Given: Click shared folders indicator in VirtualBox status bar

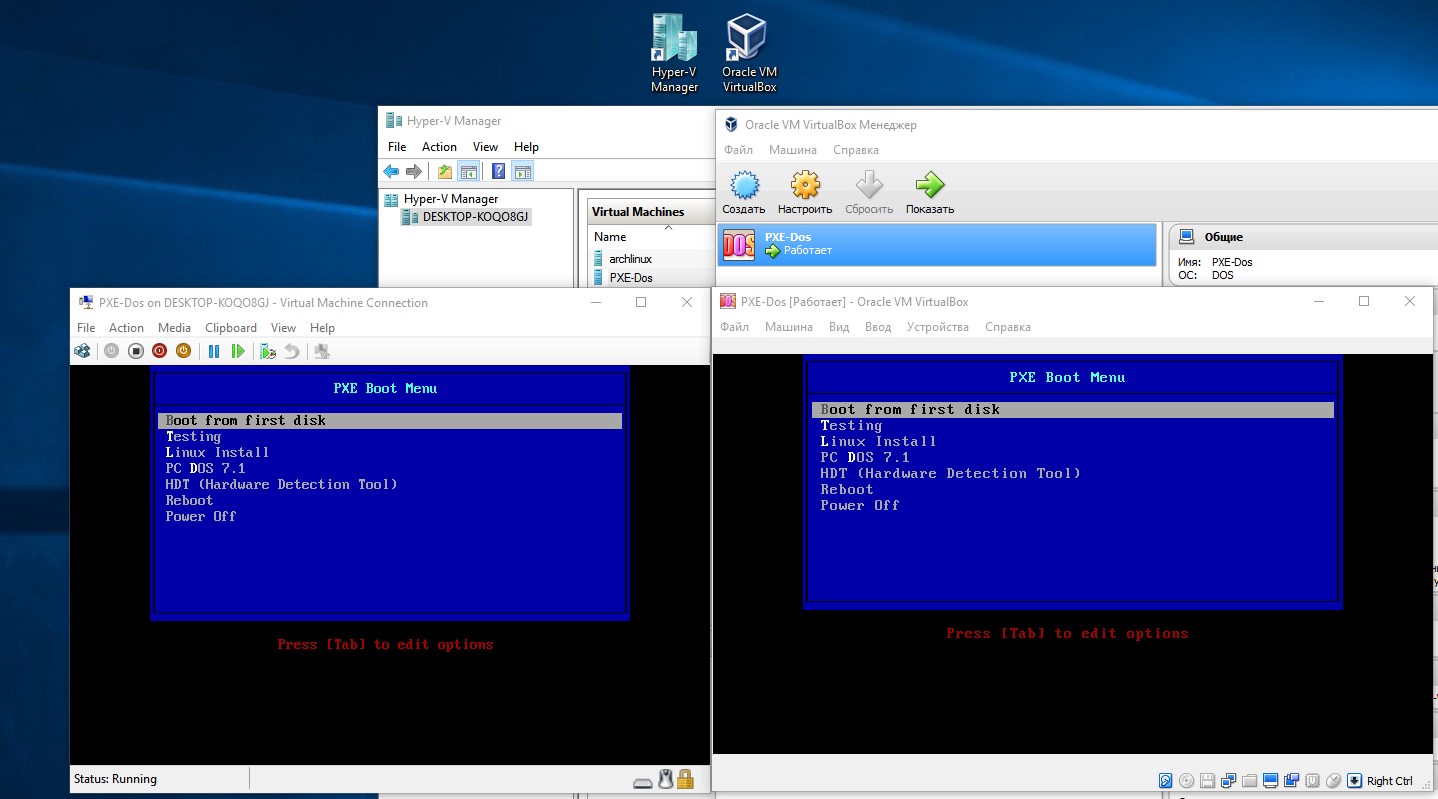Looking at the screenshot, I should tap(1249, 781).
